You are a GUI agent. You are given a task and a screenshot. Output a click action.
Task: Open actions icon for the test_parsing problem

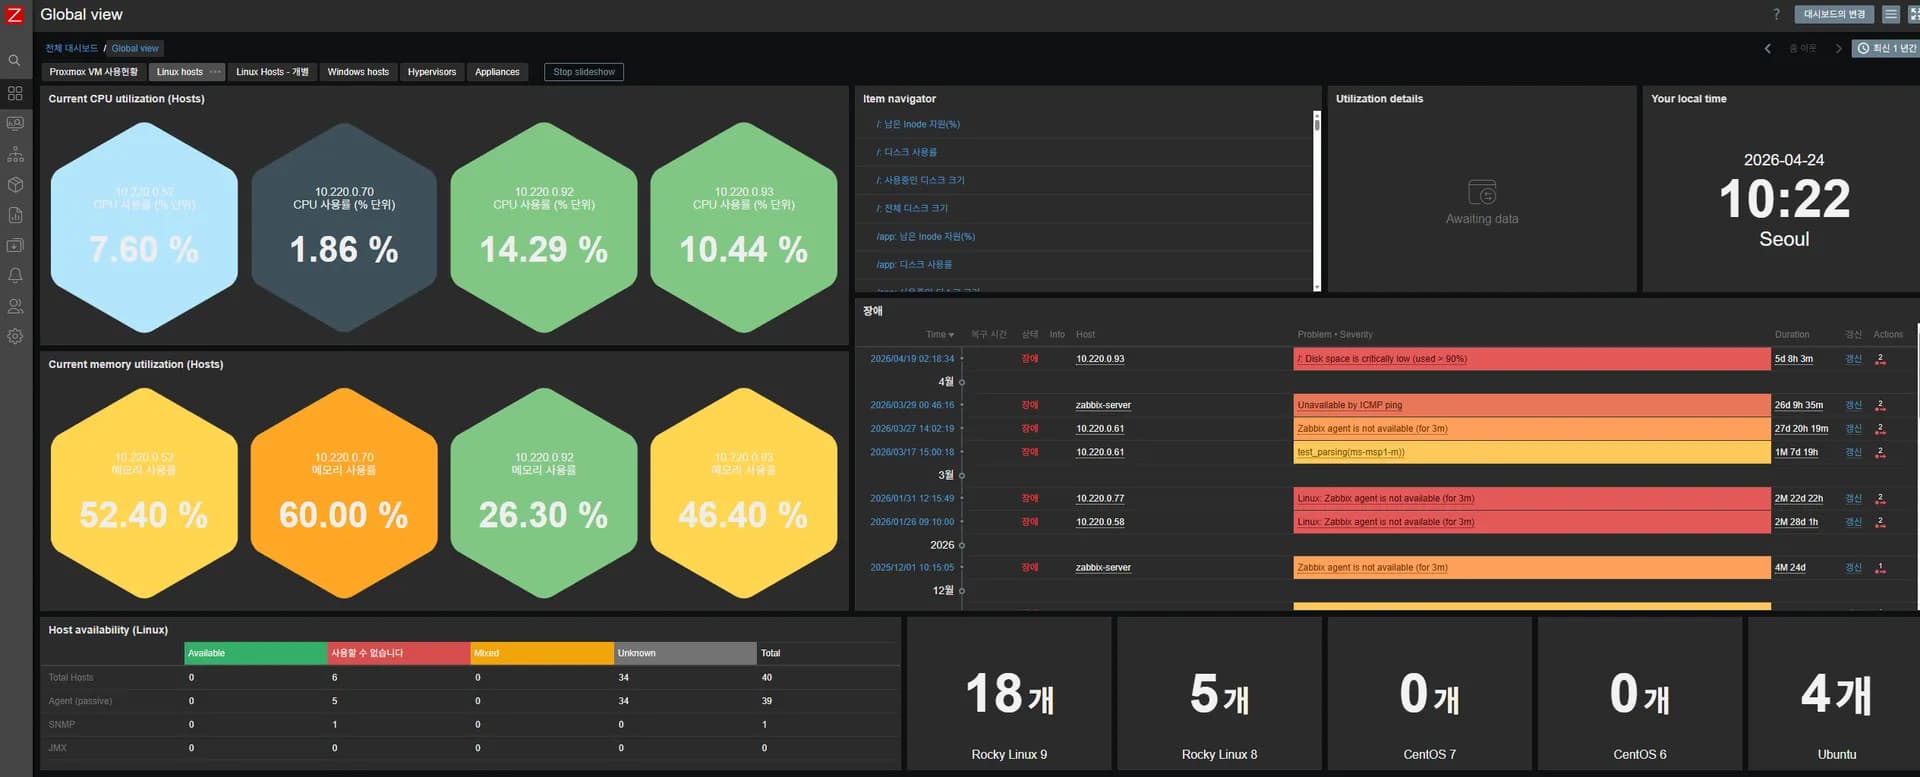pyautogui.click(x=1880, y=452)
